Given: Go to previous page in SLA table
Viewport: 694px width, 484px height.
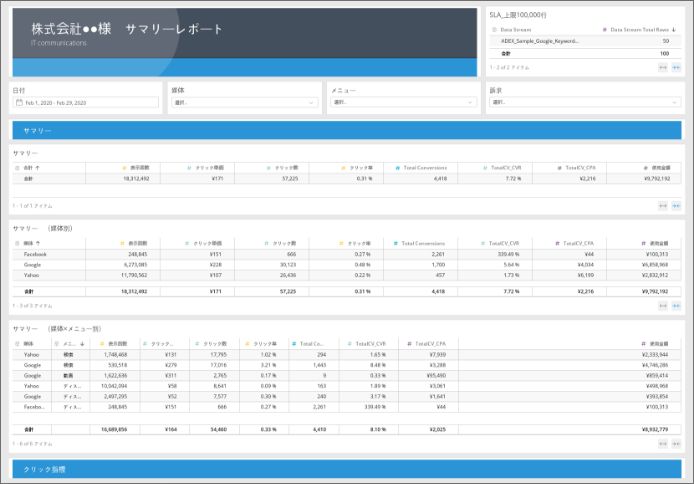Looking at the screenshot, I should point(663,68).
